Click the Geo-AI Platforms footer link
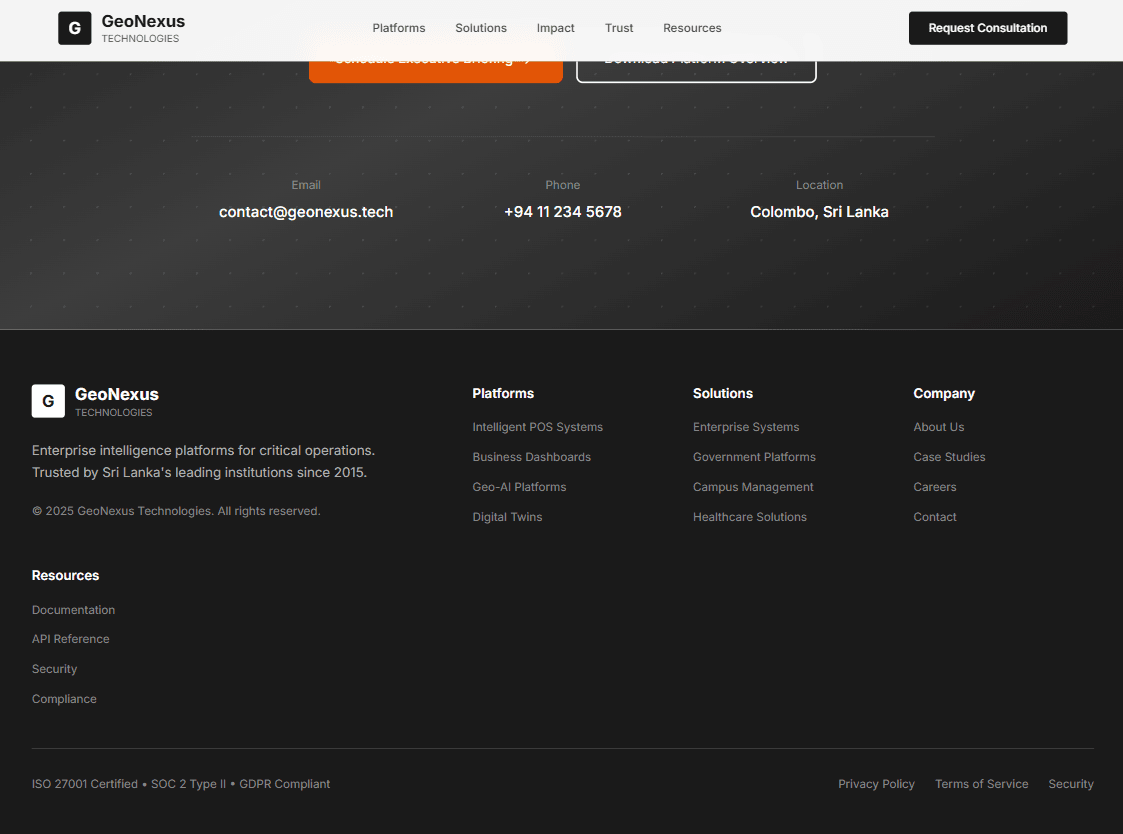Image resolution: width=1123 pixels, height=834 pixels. (519, 486)
